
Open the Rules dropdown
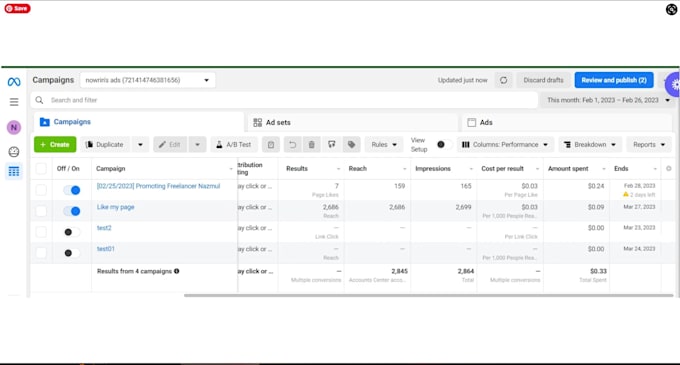384,145
